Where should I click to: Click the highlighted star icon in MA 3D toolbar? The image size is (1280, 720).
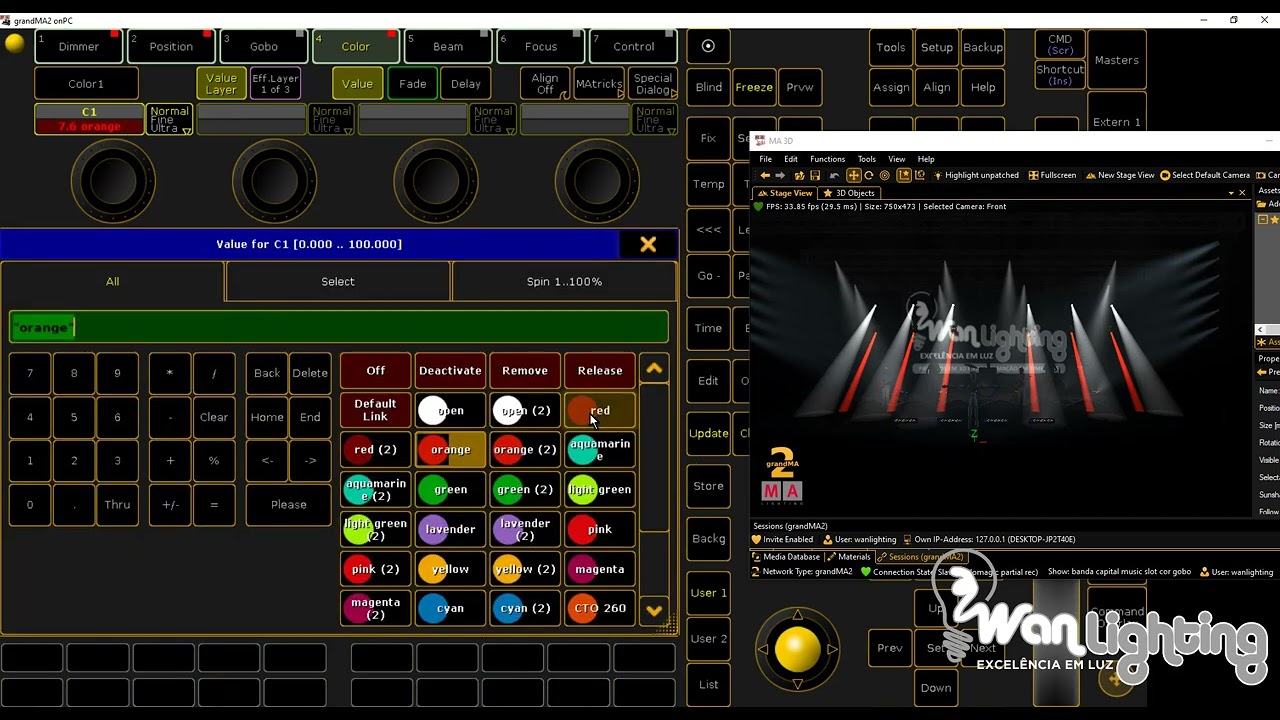click(x=904, y=175)
